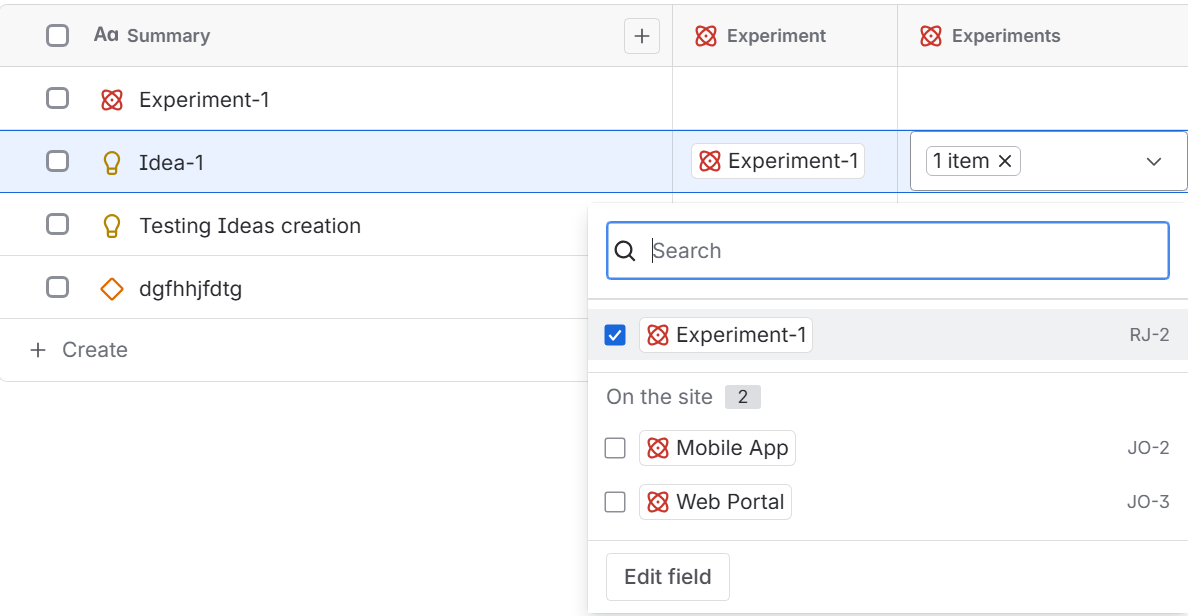Click the Experiments column header label

(1006, 36)
